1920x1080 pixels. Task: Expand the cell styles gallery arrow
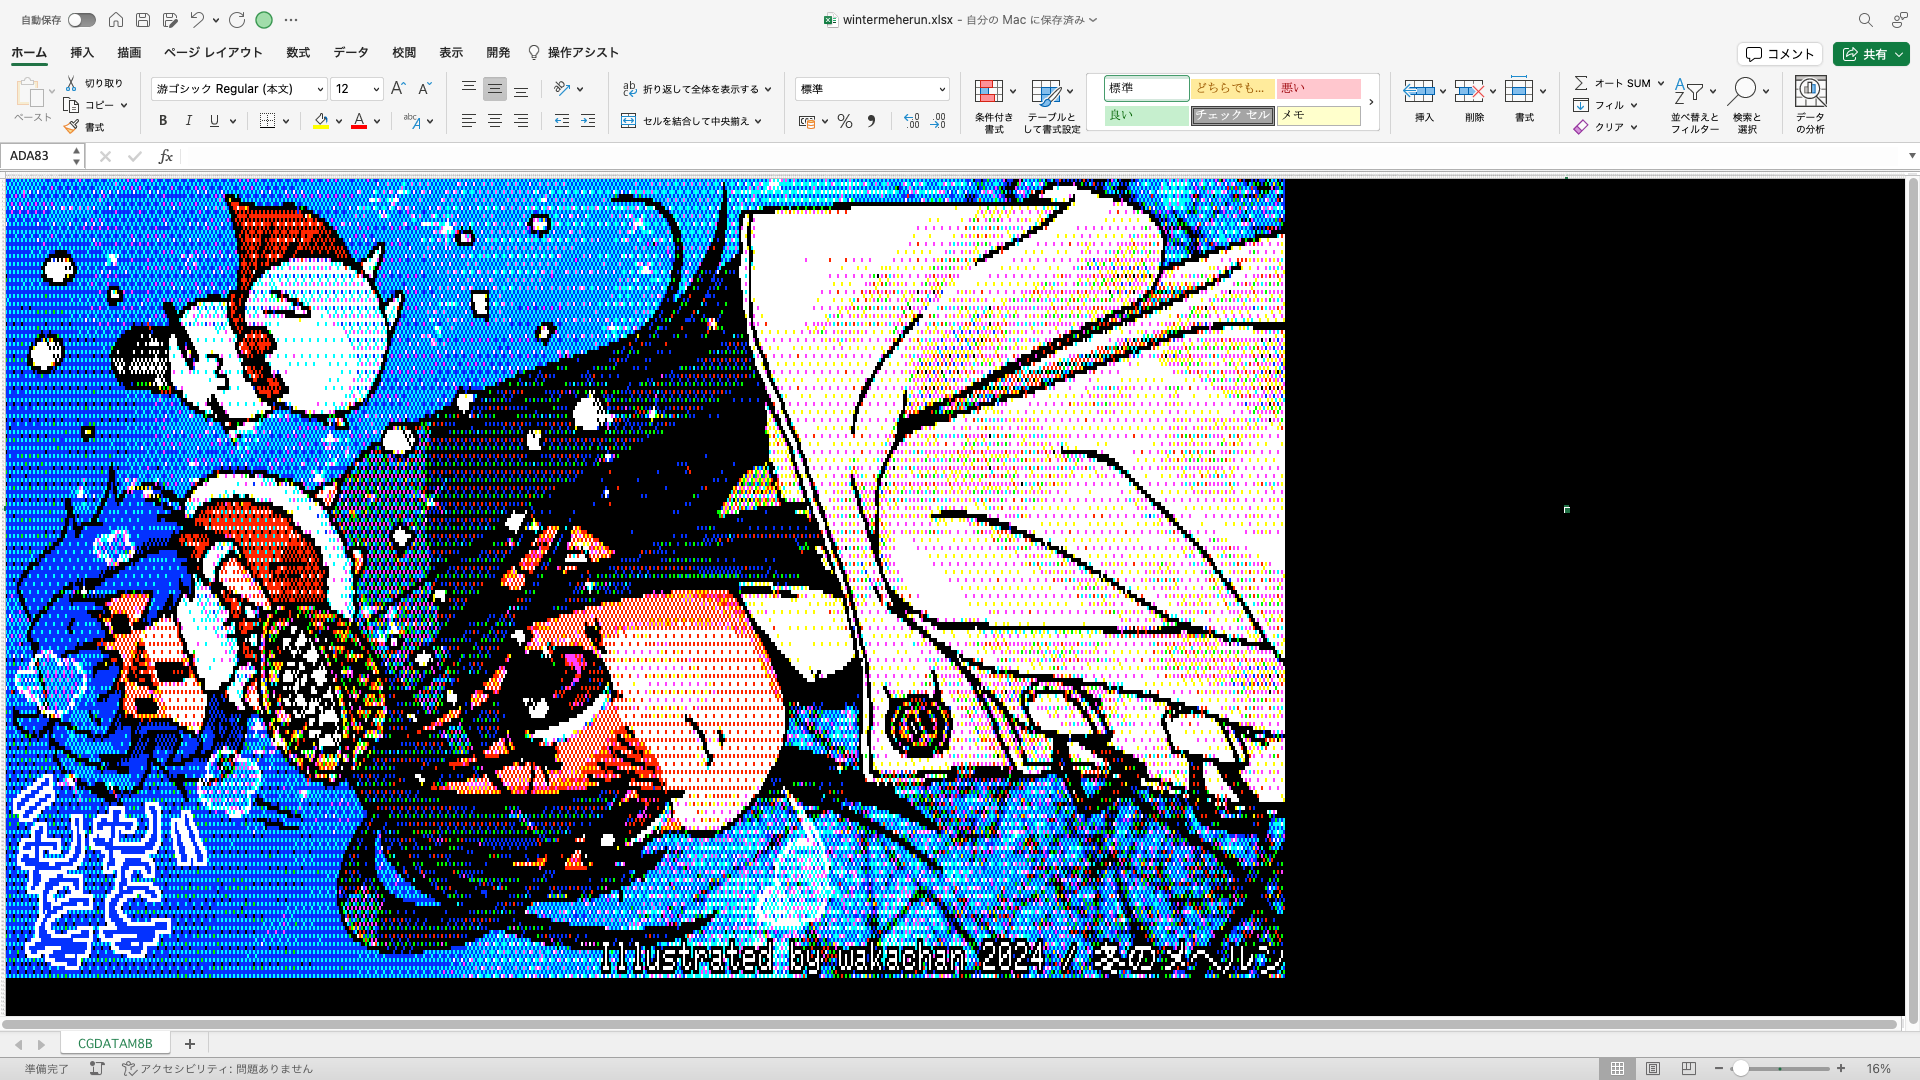(1371, 101)
